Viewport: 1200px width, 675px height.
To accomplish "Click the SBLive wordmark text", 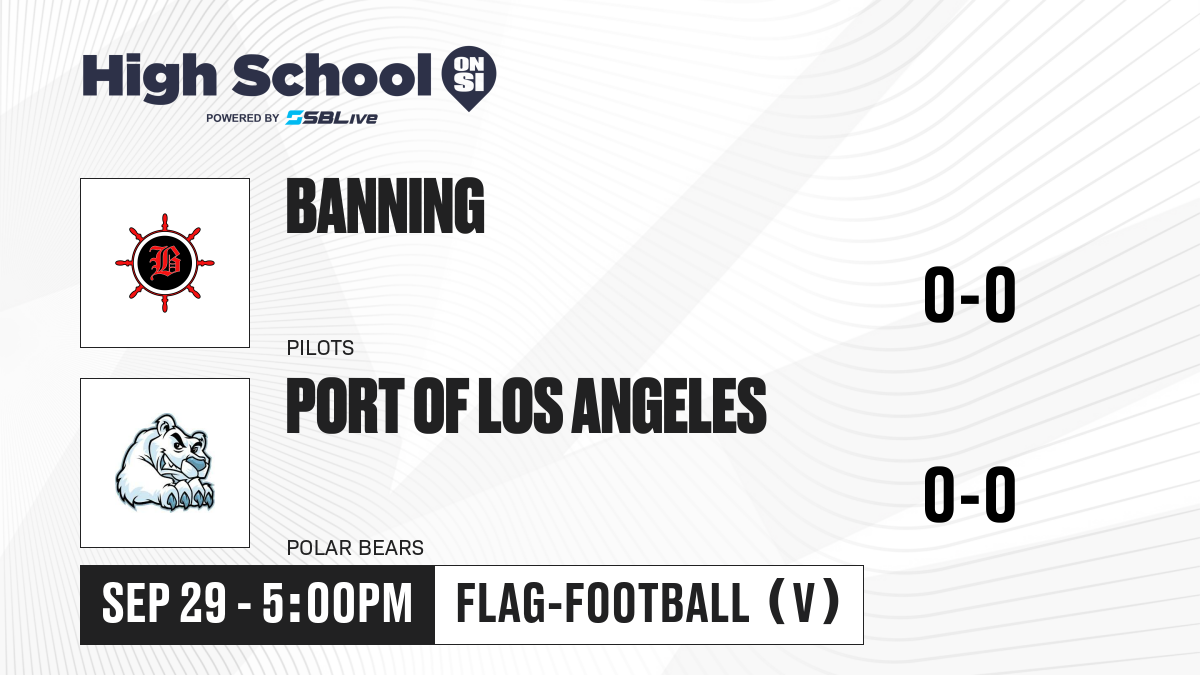I will click(342, 118).
